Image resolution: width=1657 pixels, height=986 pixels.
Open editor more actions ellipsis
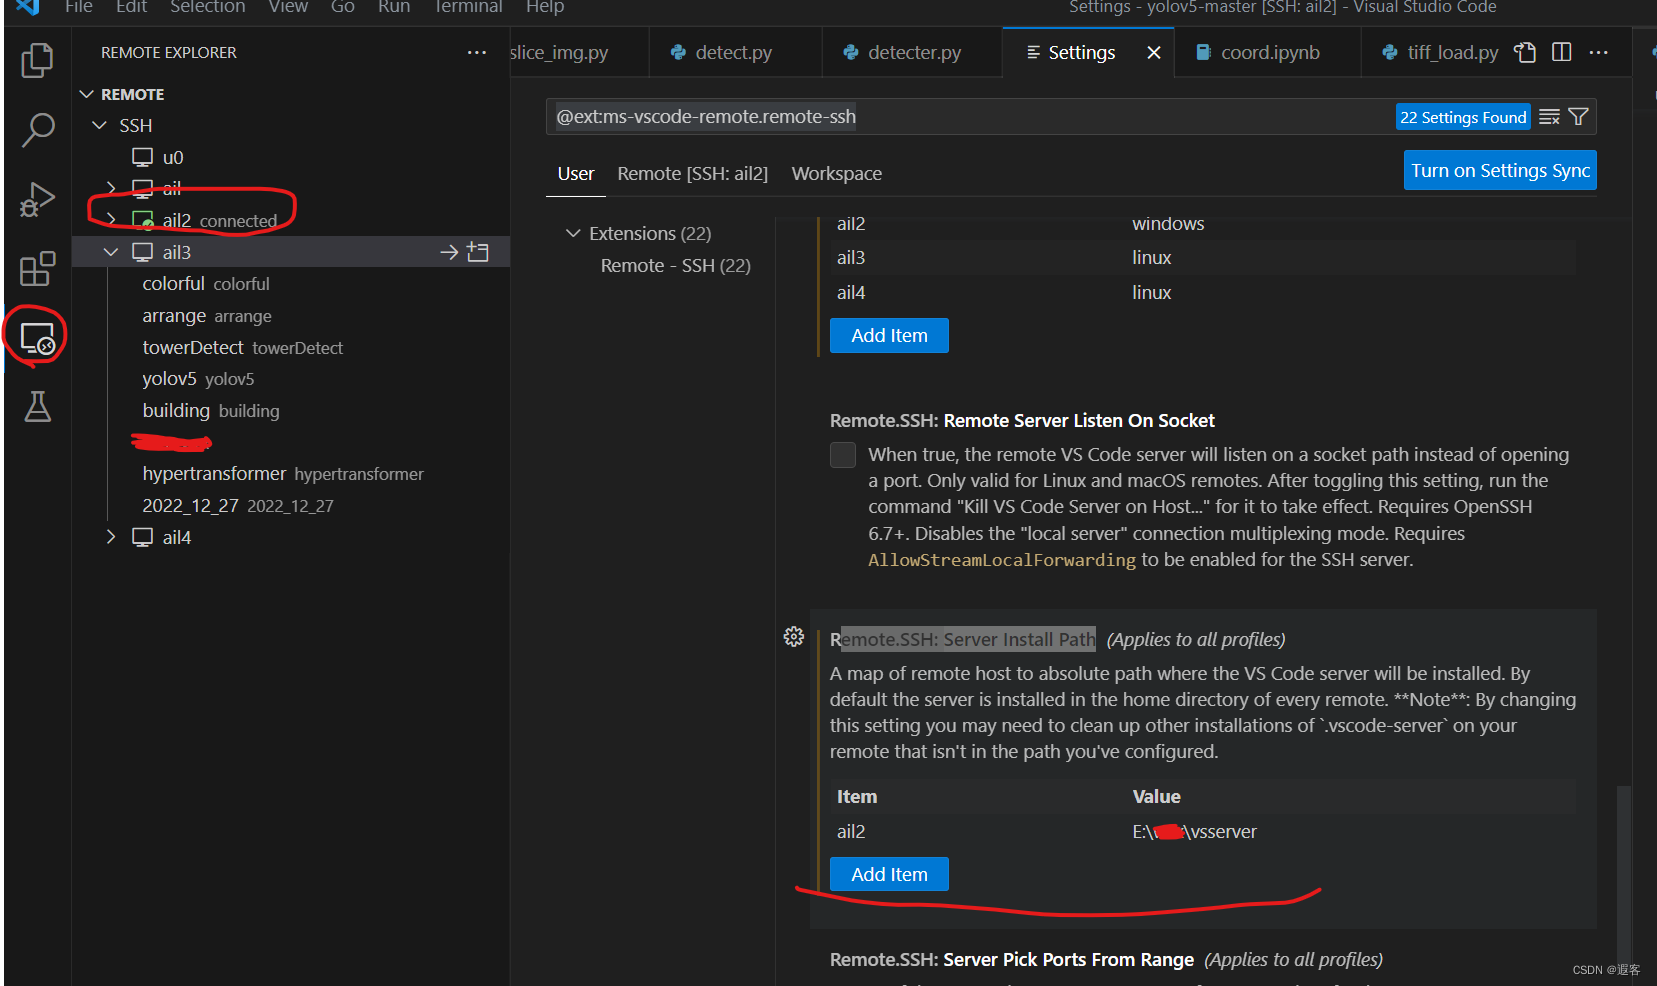[1599, 52]
